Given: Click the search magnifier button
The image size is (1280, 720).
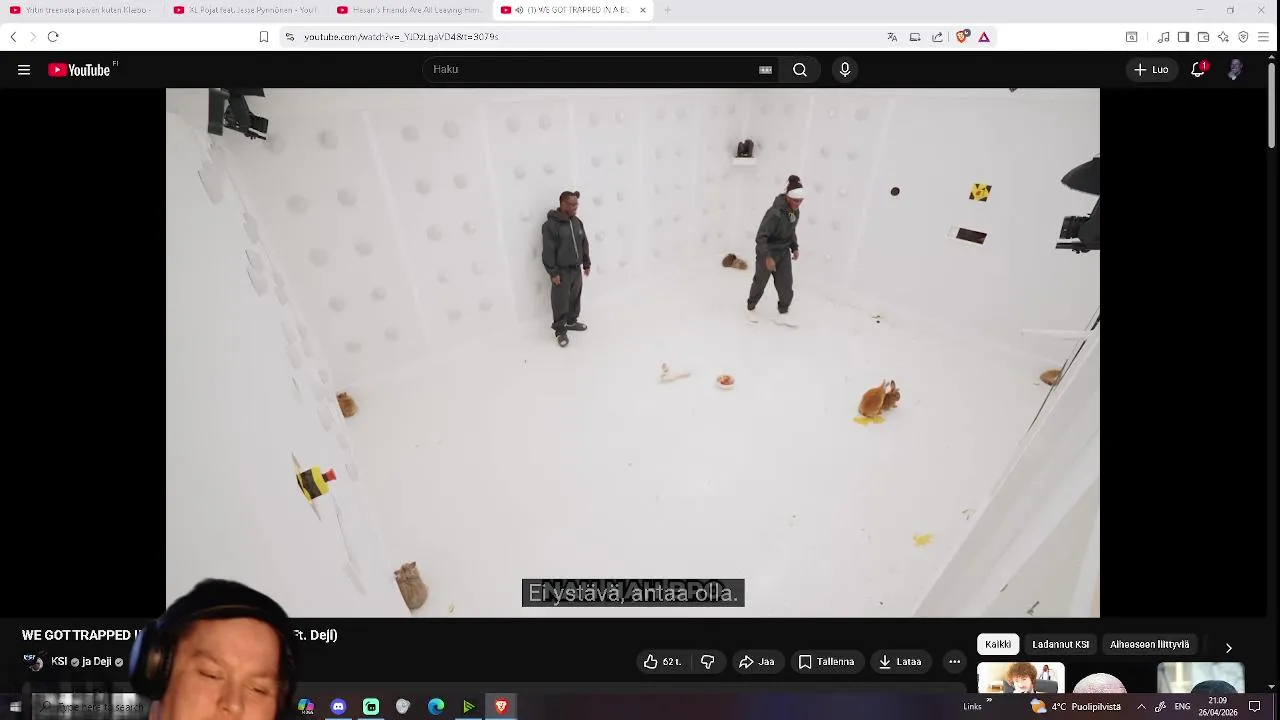Looking at the screenshot, I should tap(800, 70).
